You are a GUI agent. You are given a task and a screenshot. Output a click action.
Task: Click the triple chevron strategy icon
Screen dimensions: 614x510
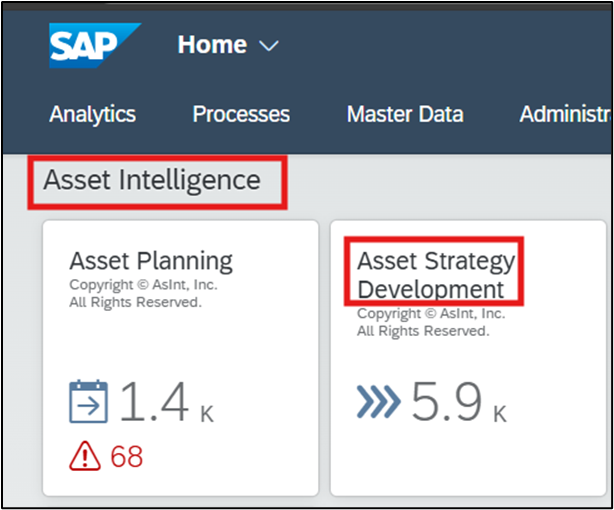[x=377, y=402]
